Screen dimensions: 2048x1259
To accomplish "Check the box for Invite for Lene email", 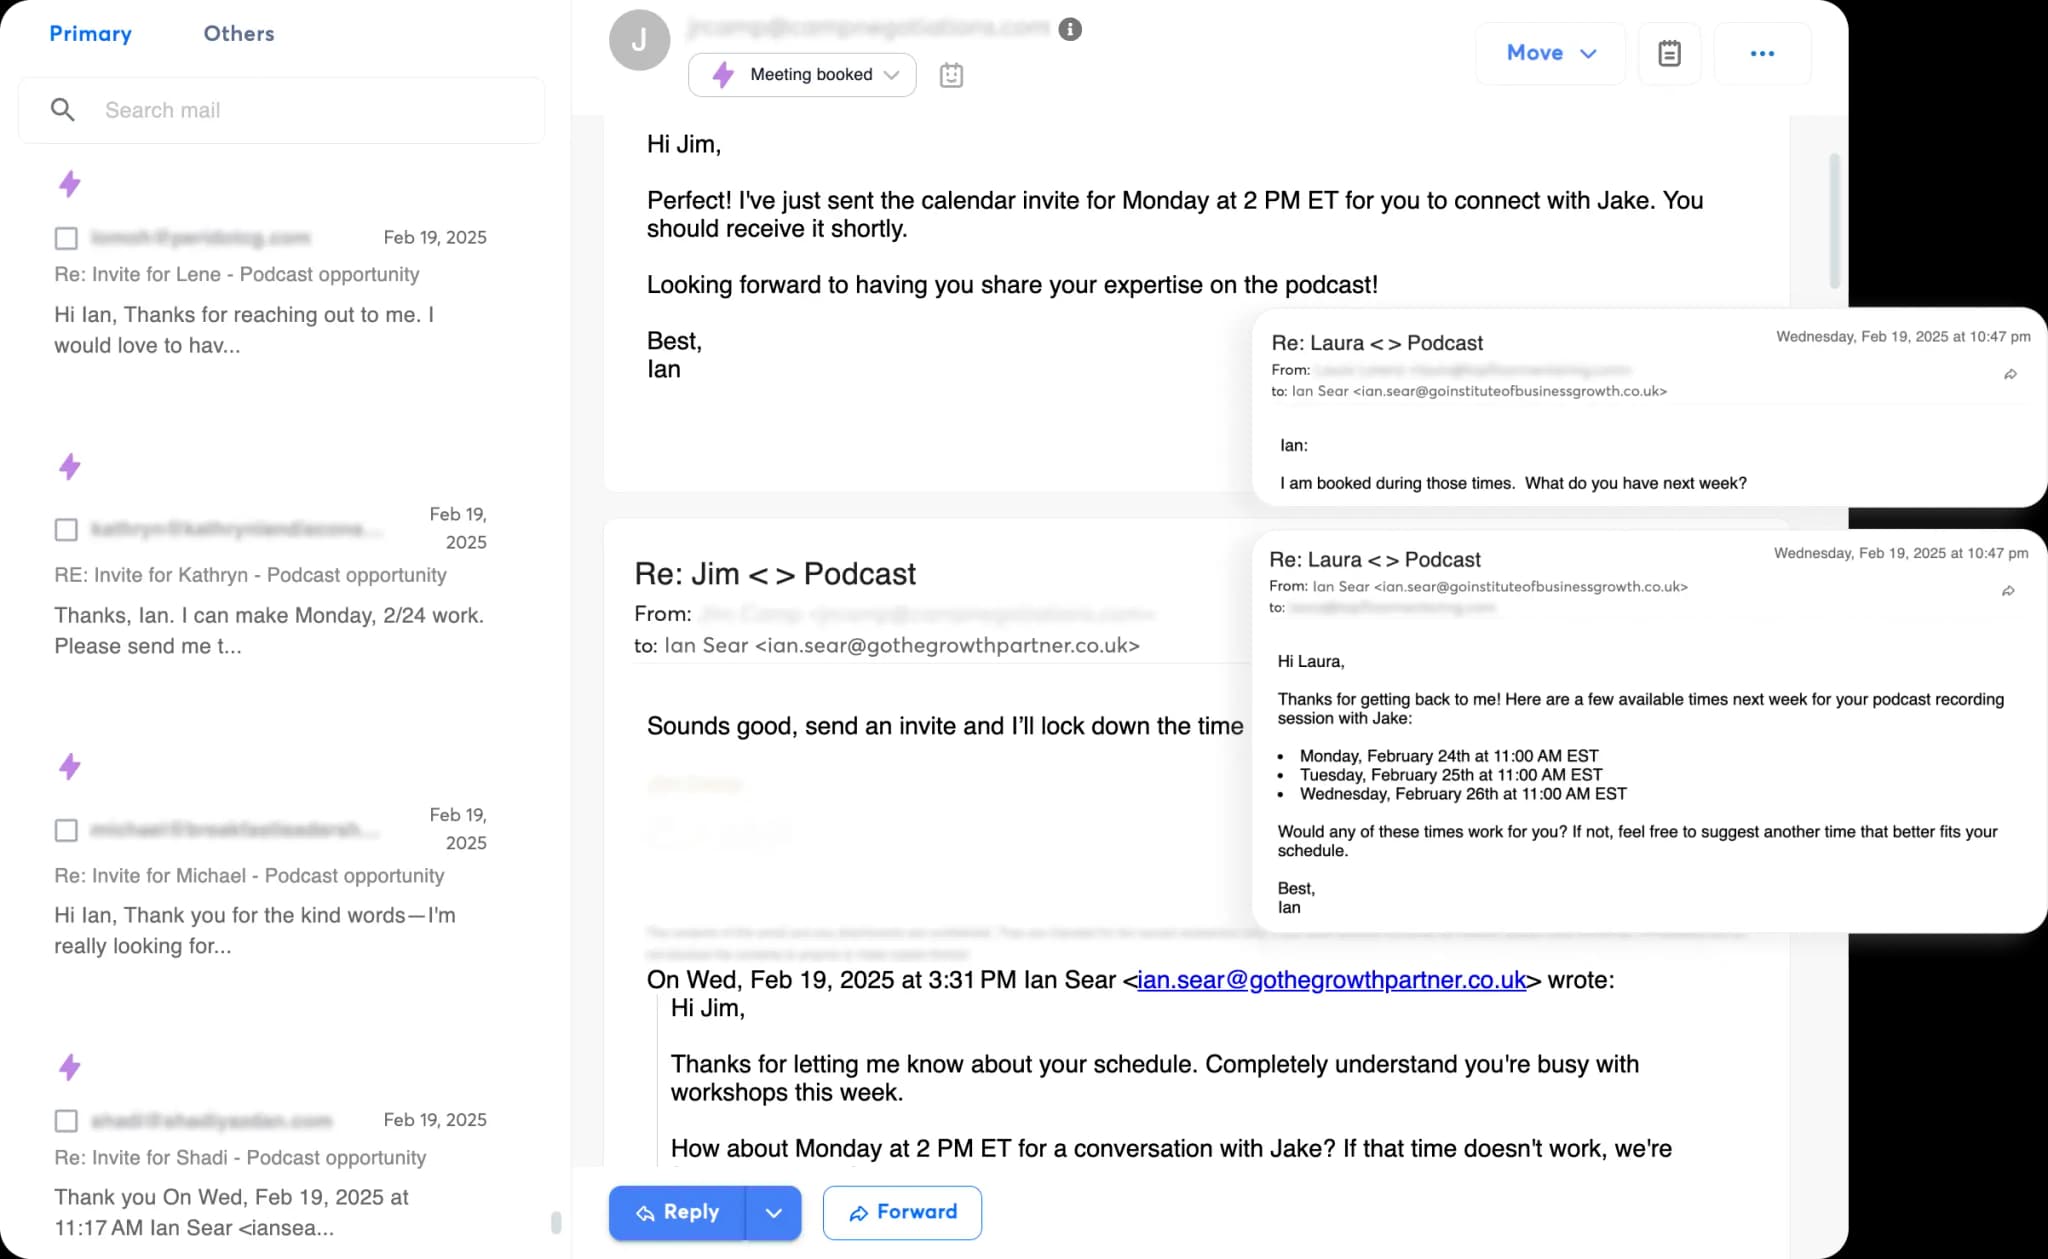I will (66, 238).
